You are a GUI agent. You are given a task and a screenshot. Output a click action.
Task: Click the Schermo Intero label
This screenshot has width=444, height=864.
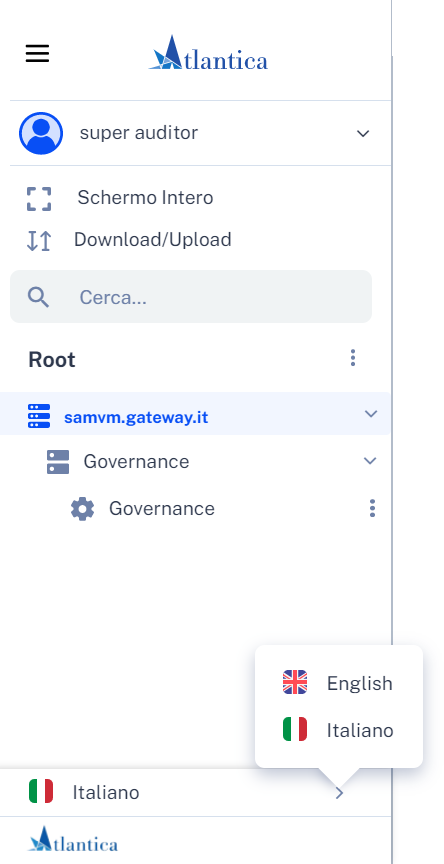145,198
